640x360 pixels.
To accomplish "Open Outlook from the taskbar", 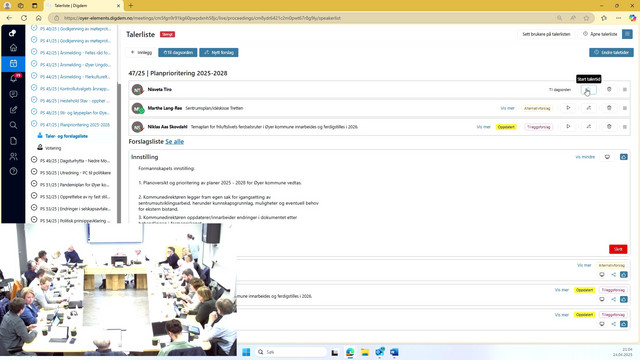I will coord(380,352).
